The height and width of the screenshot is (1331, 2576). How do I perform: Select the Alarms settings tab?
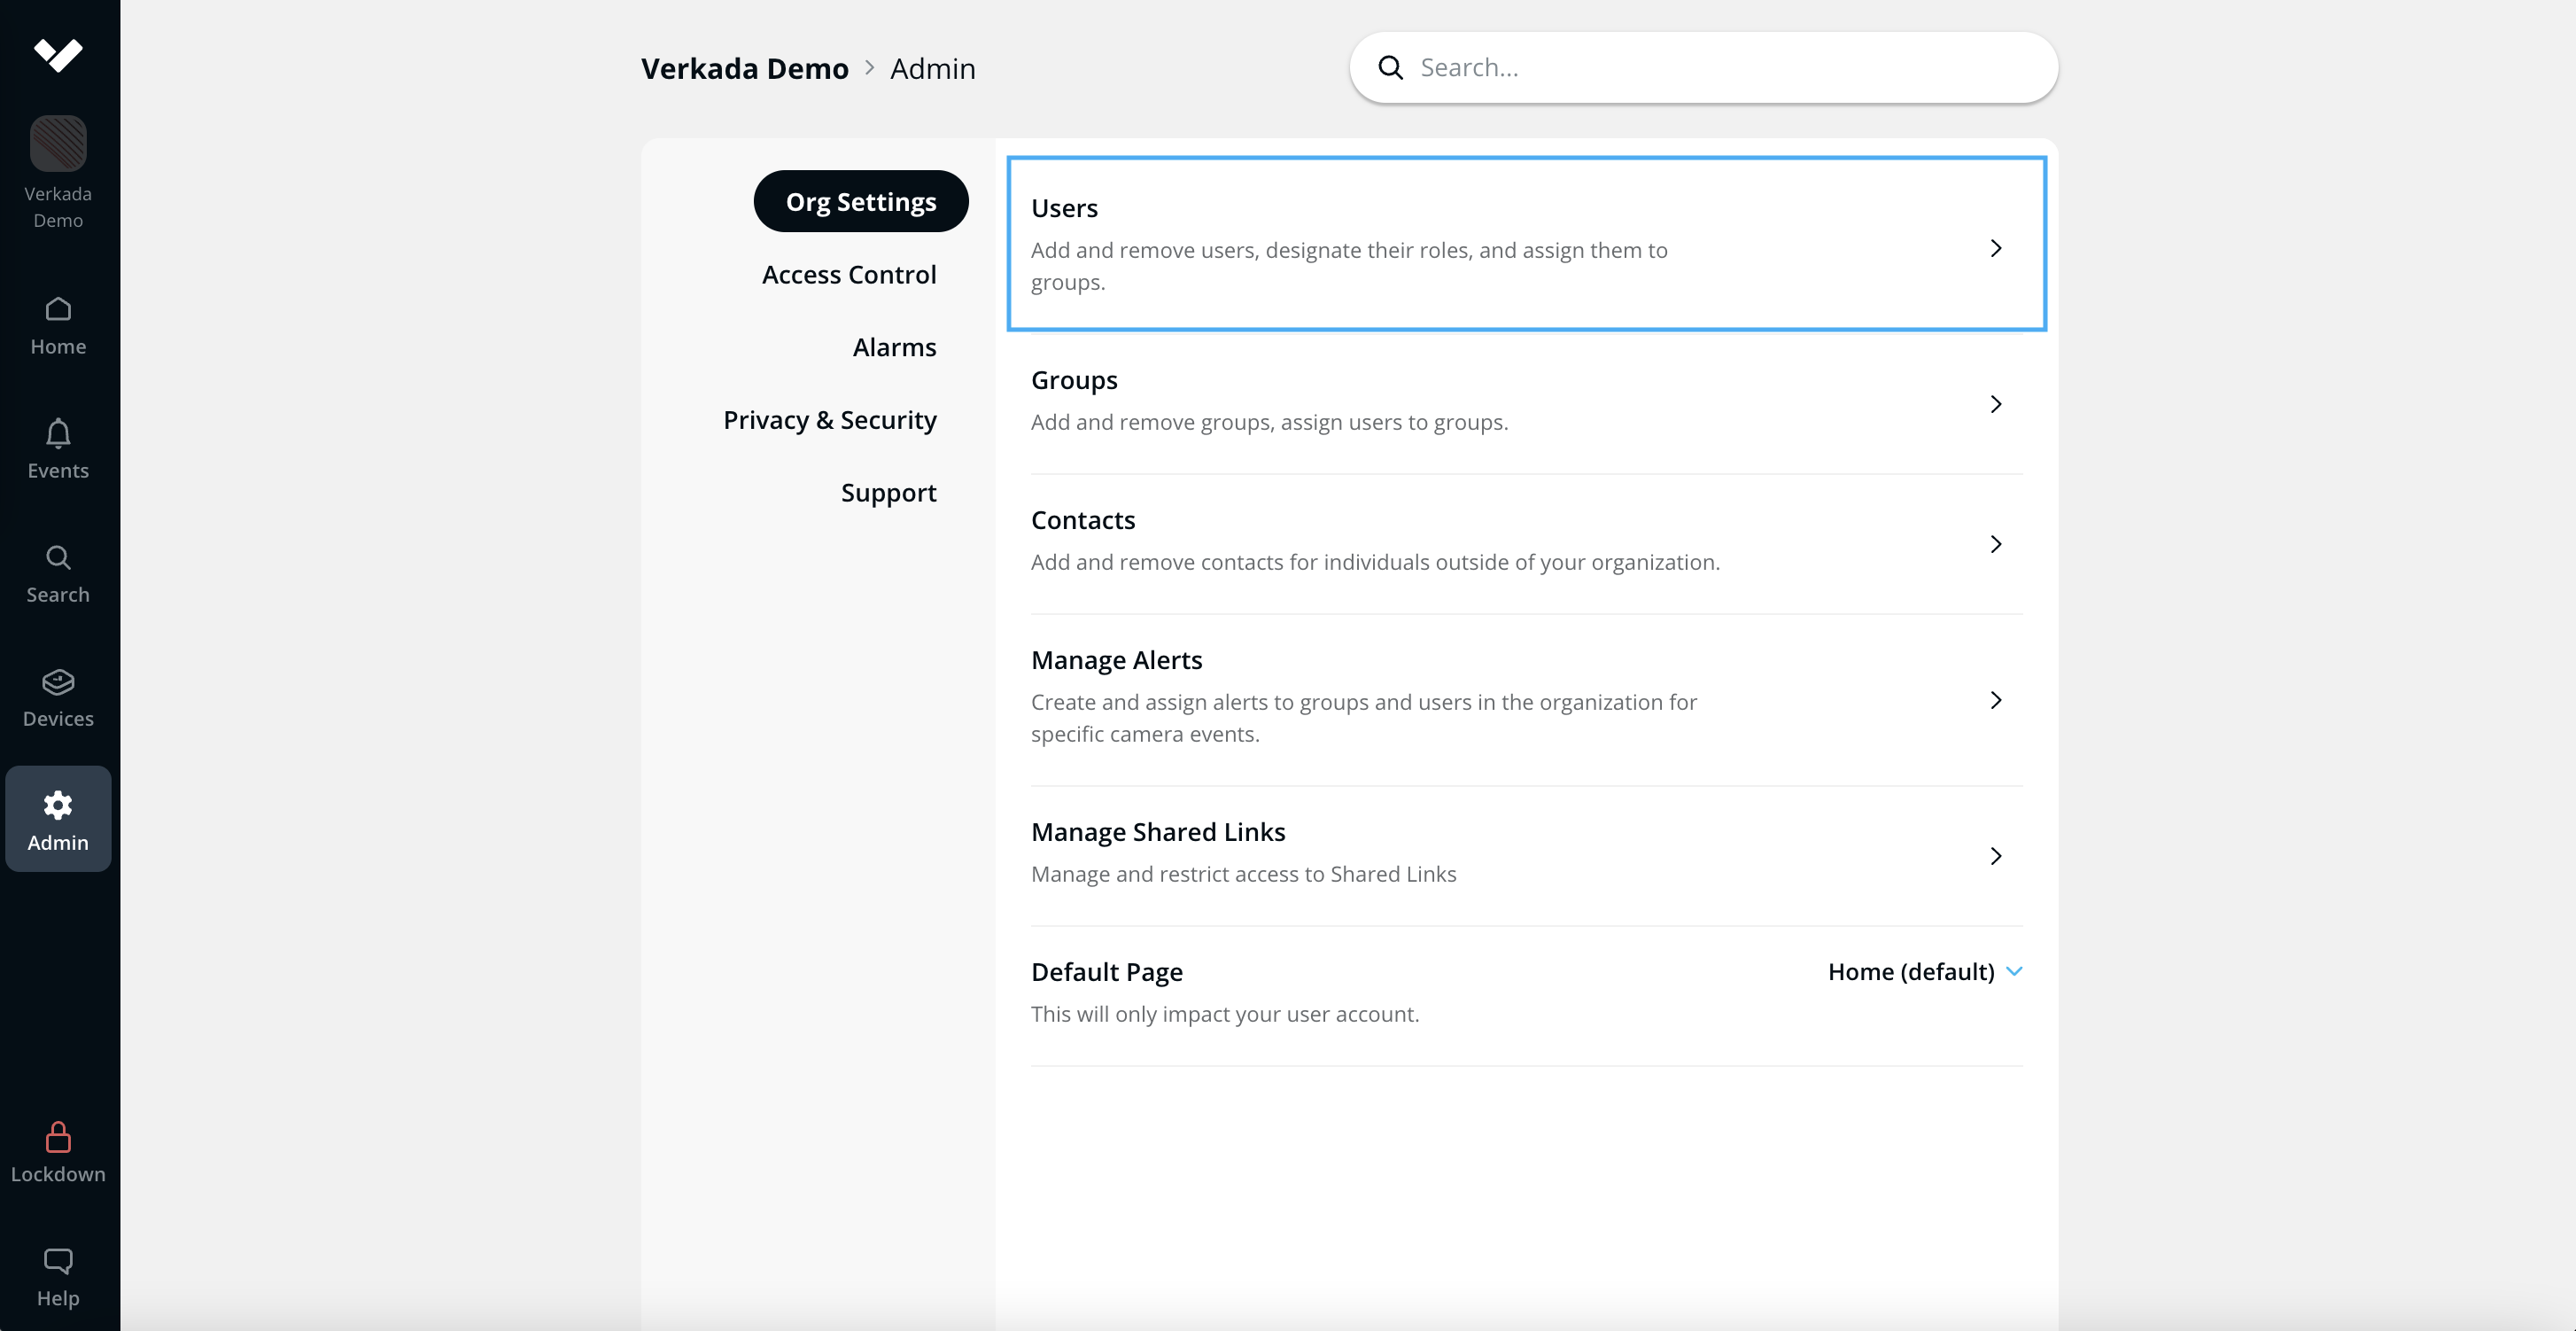click(893, 347)
